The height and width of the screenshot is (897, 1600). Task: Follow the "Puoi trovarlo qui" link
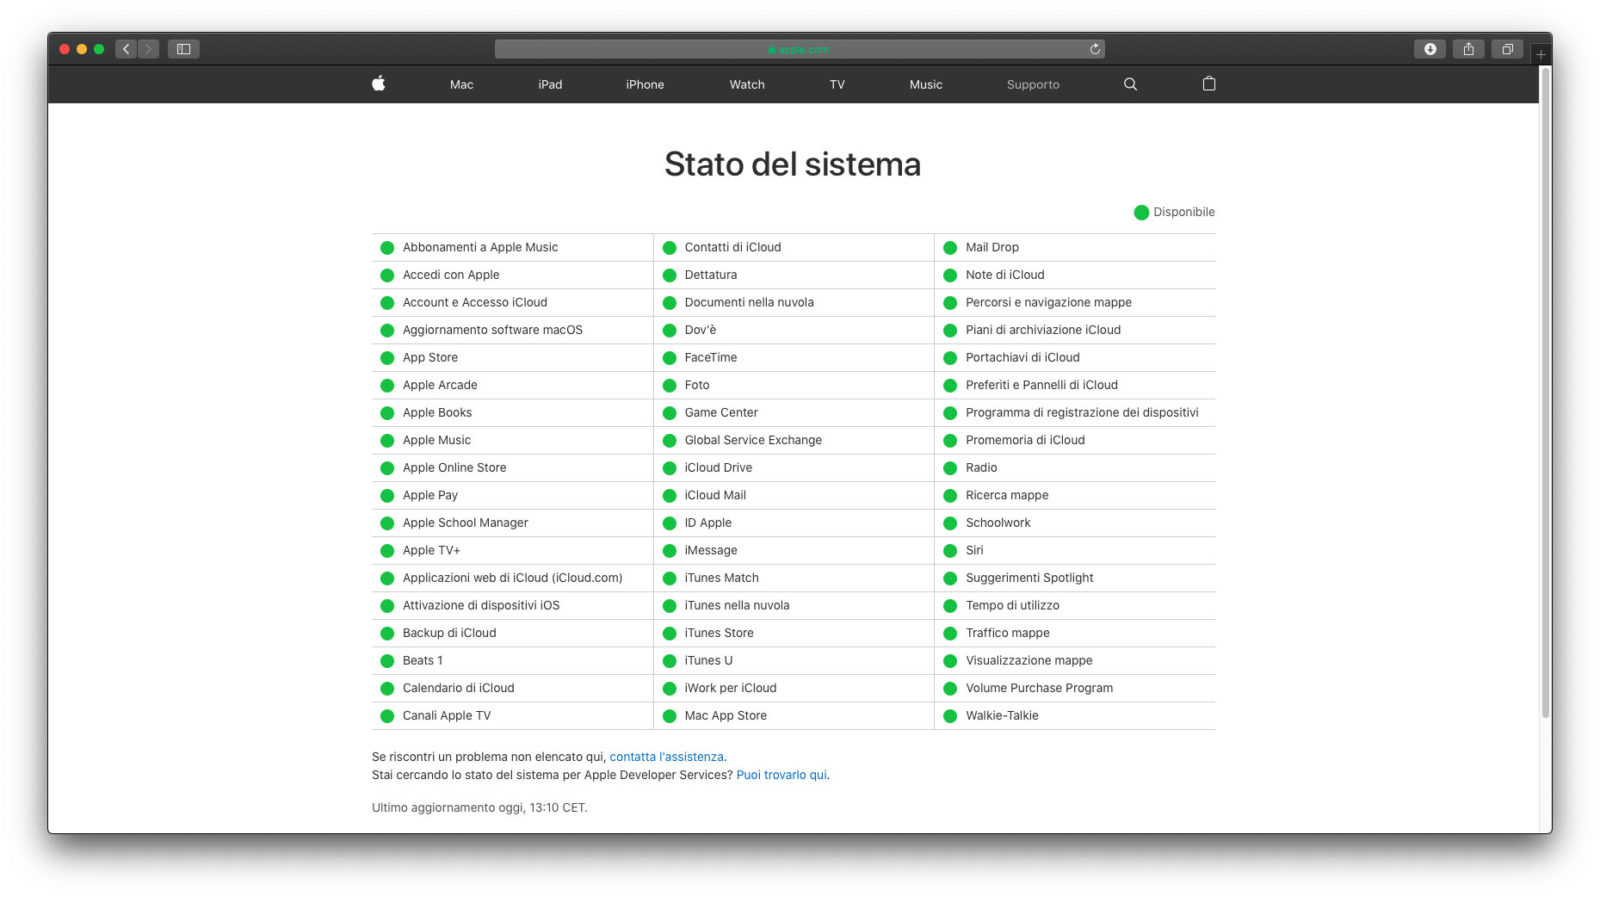click(781, 775)
